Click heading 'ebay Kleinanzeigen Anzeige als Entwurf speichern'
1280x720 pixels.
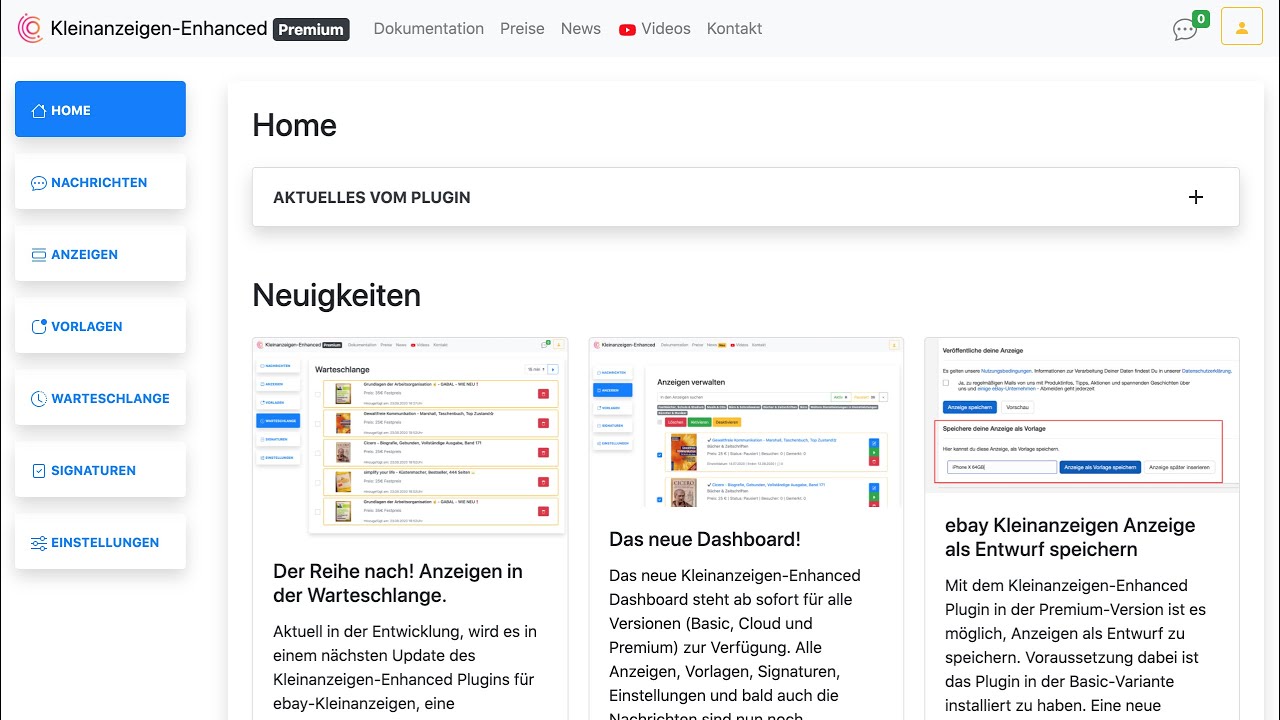pos(1070,537)
